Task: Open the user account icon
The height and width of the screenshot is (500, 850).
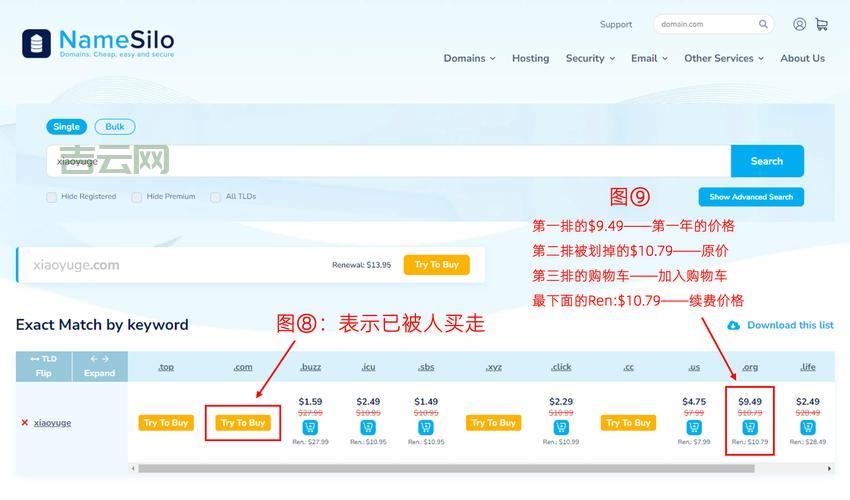Action: pyautogui.click(x=799, y=24)
